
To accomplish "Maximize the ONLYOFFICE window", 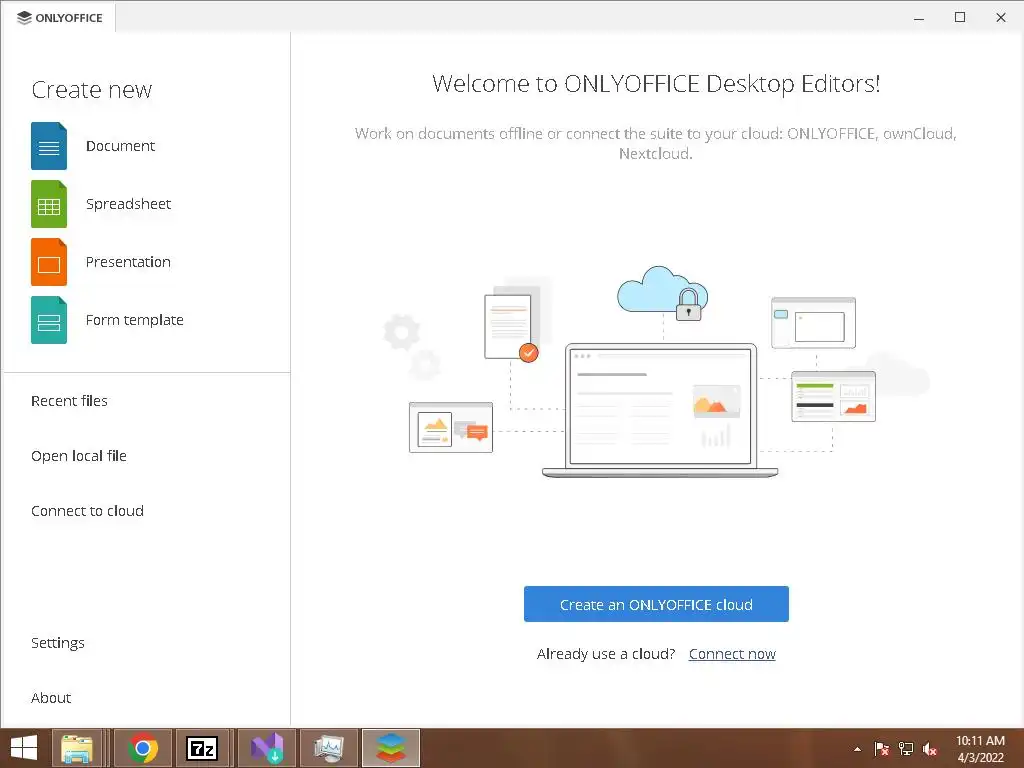I will pos(960,18).
